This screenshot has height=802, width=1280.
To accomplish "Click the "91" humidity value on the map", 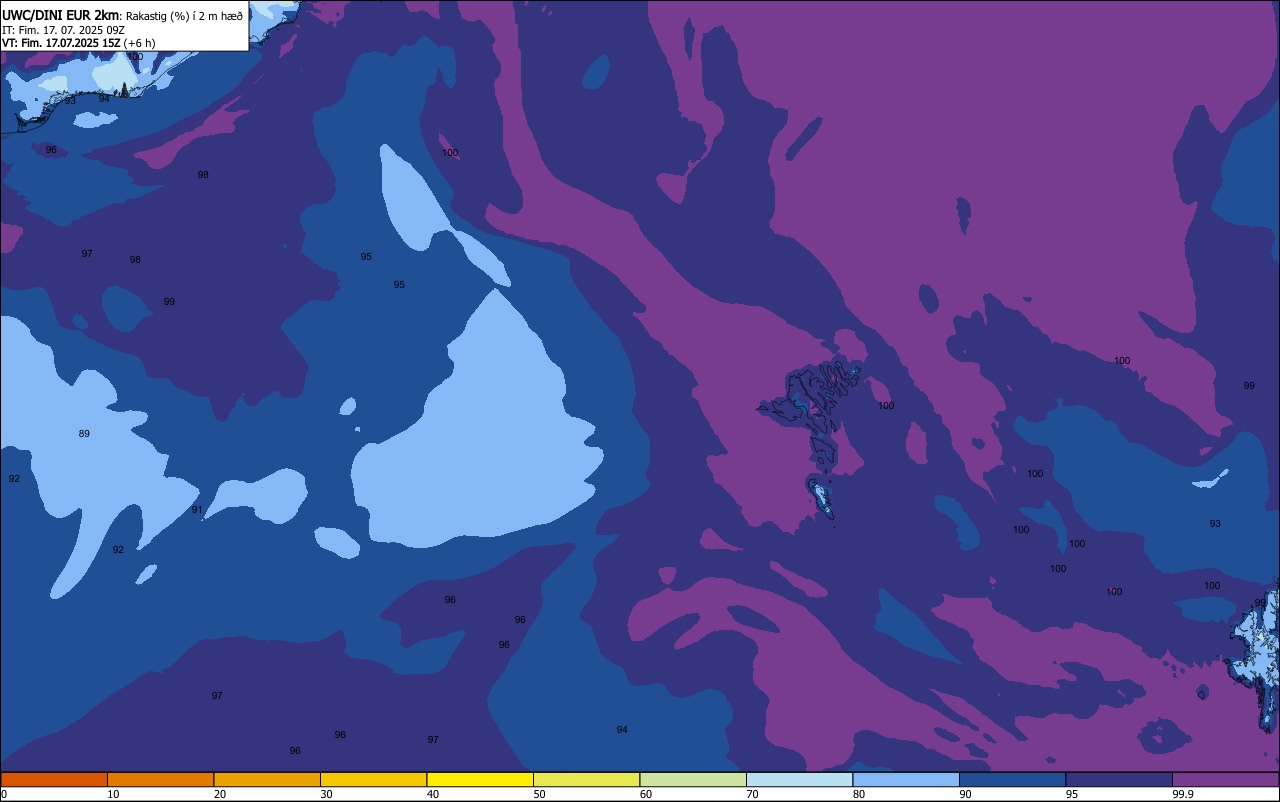I will 197,510.
